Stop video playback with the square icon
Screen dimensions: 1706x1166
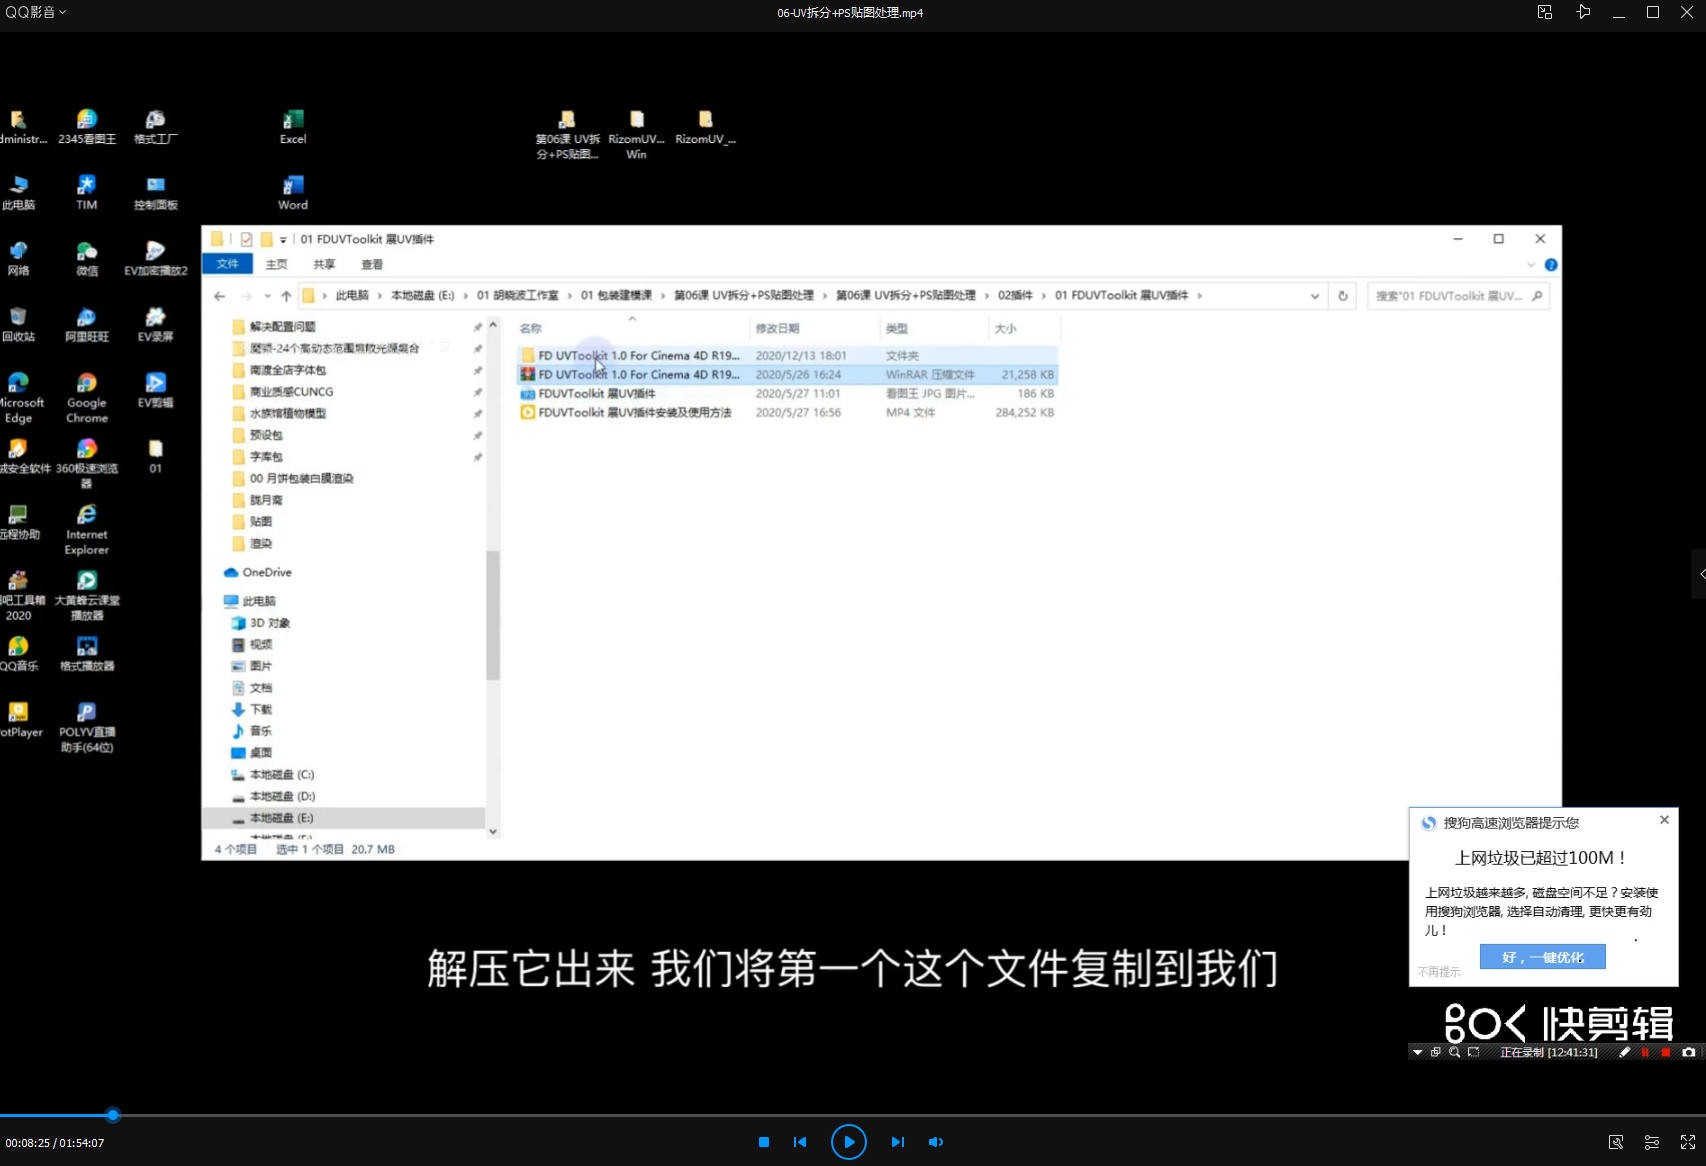[764, 1142]
